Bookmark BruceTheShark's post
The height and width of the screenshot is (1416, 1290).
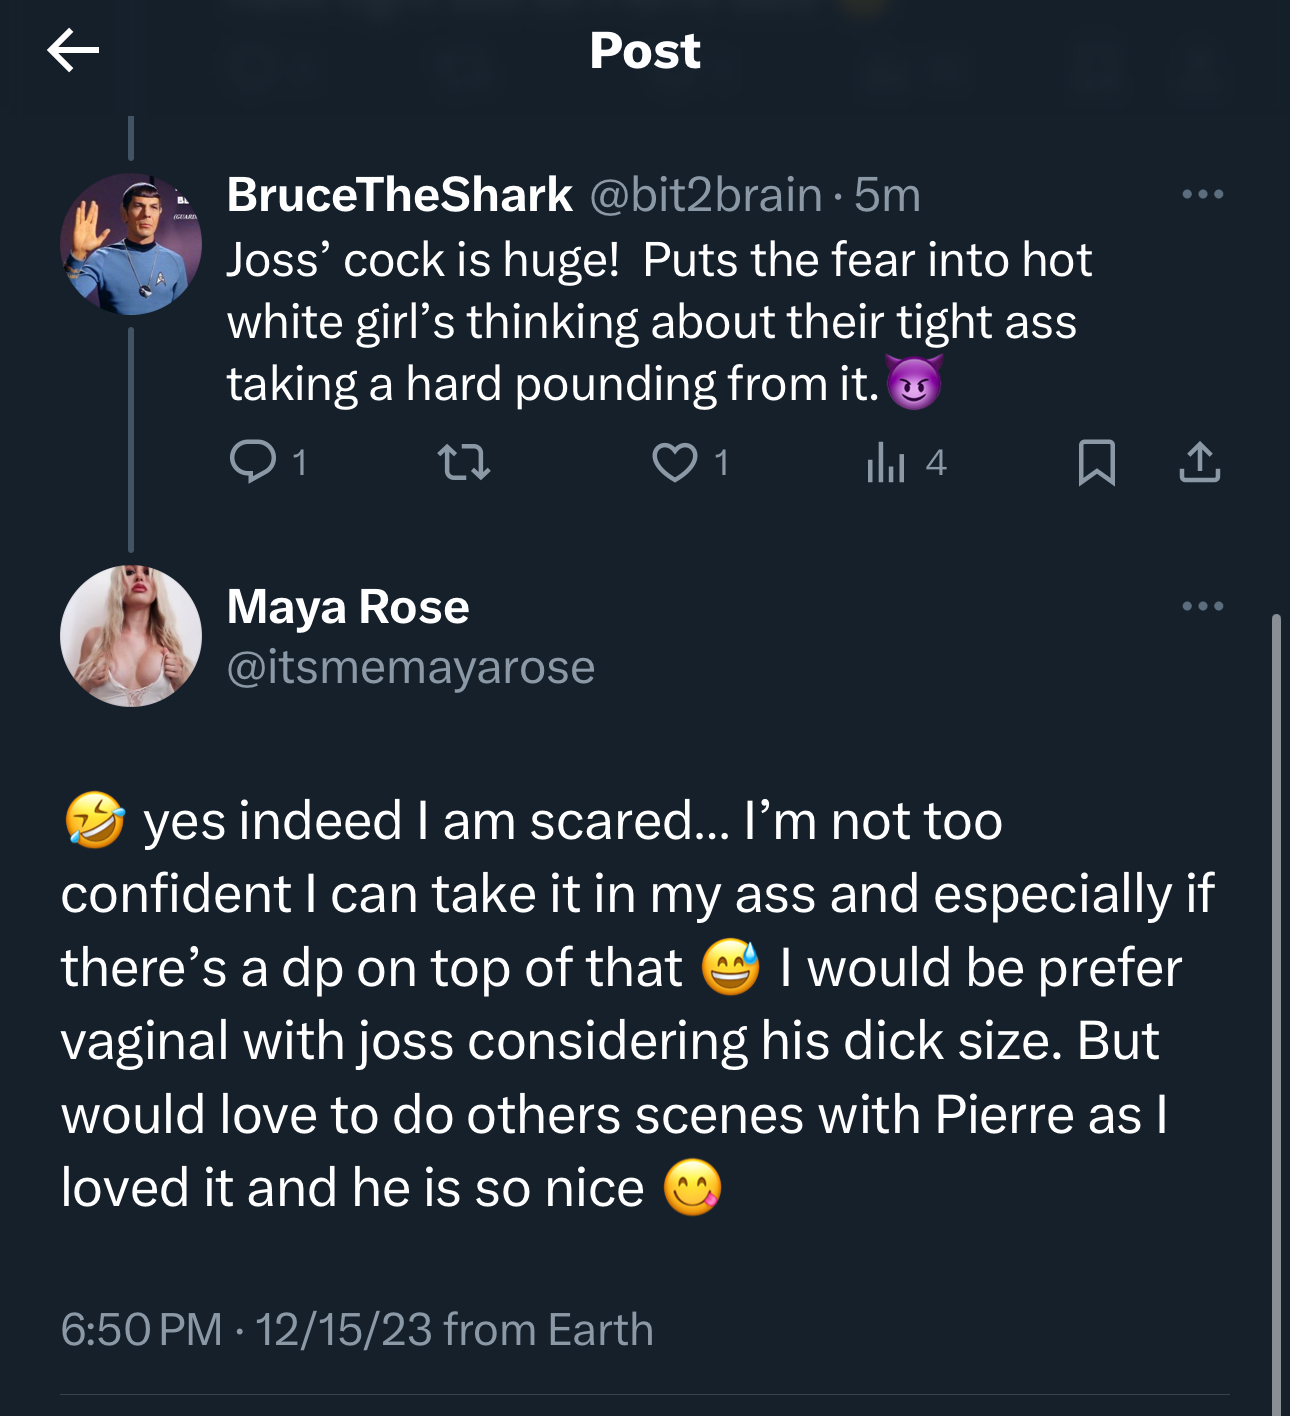1096,462
